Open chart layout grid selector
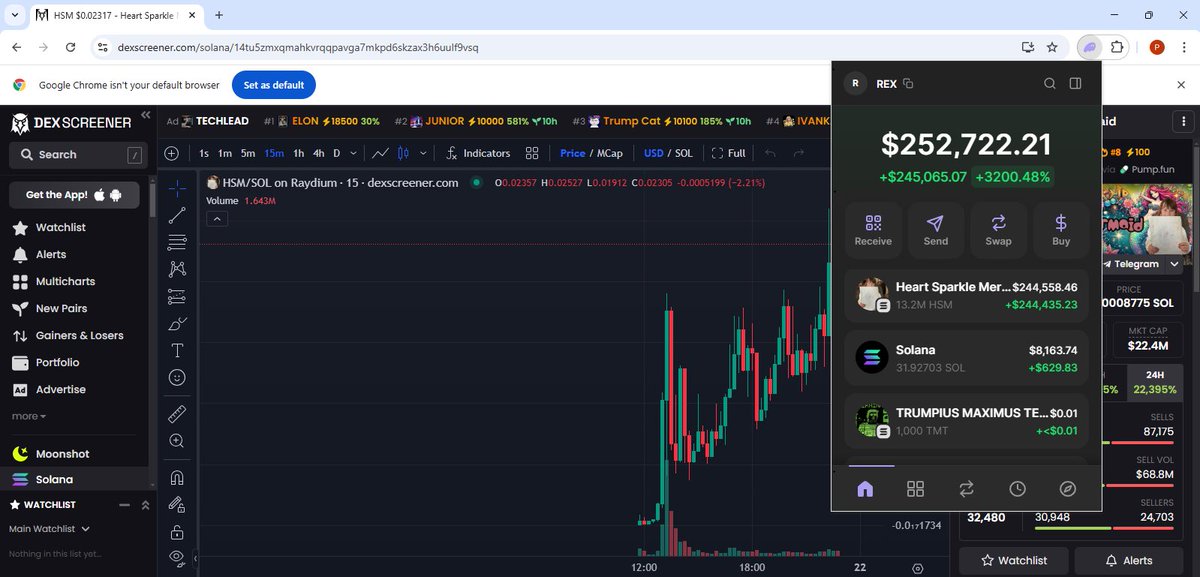Image resolution: width=1200 pixels, height=577 pixels. coord(532,153)
